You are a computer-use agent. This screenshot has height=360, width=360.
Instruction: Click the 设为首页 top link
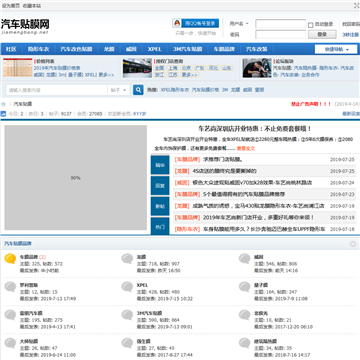point(11,6)
